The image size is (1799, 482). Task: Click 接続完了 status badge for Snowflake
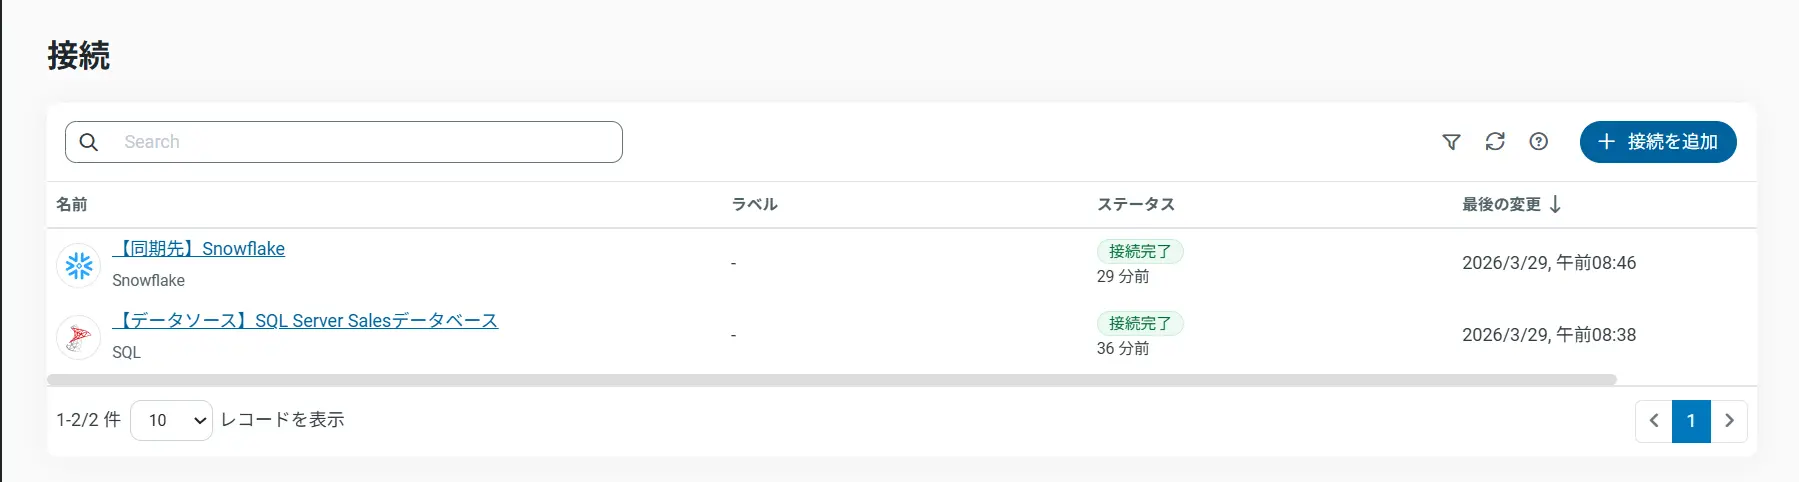point(1140,251)
